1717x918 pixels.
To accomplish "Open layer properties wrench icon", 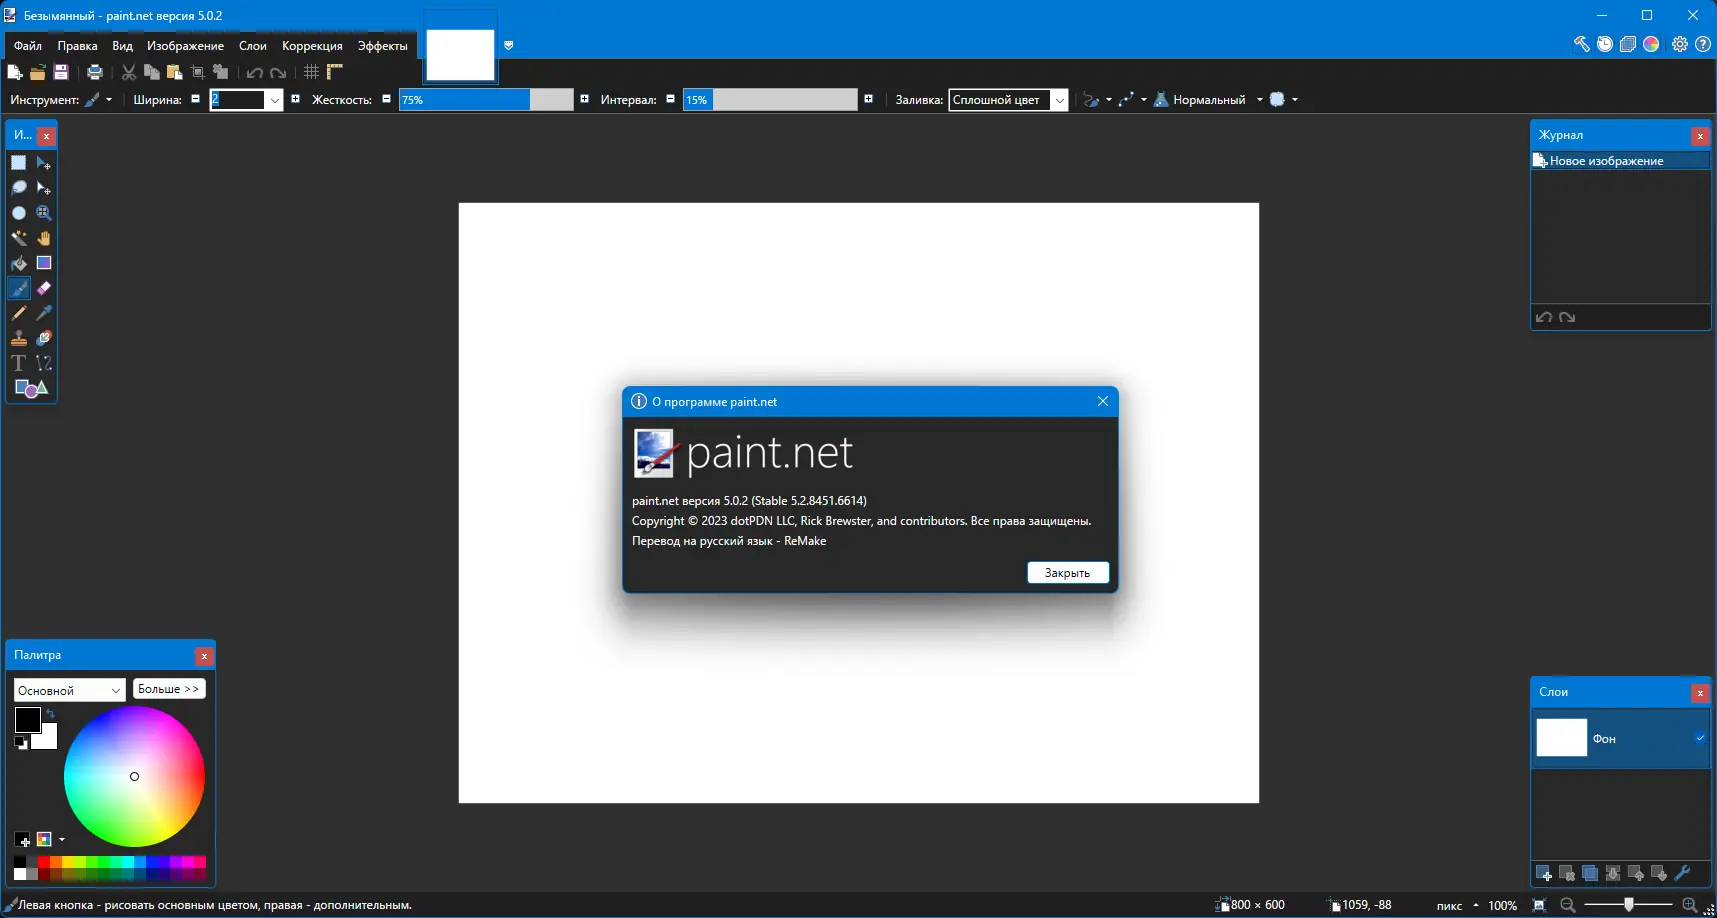I will [1682, 874].
